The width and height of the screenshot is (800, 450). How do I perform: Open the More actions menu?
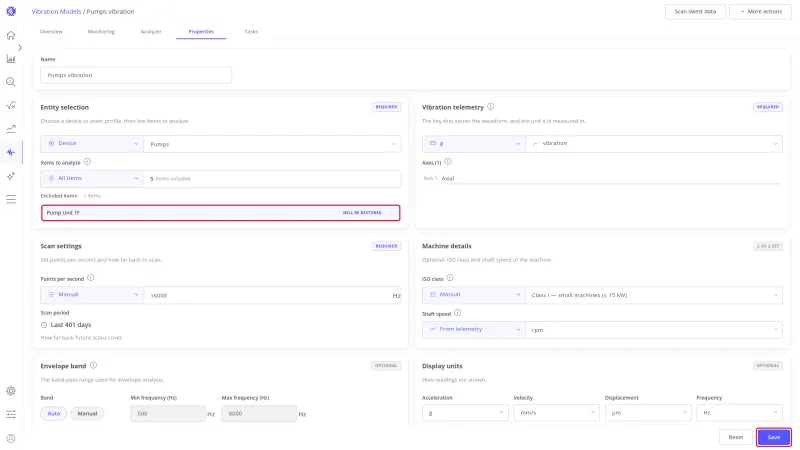(x=760, y=11)
